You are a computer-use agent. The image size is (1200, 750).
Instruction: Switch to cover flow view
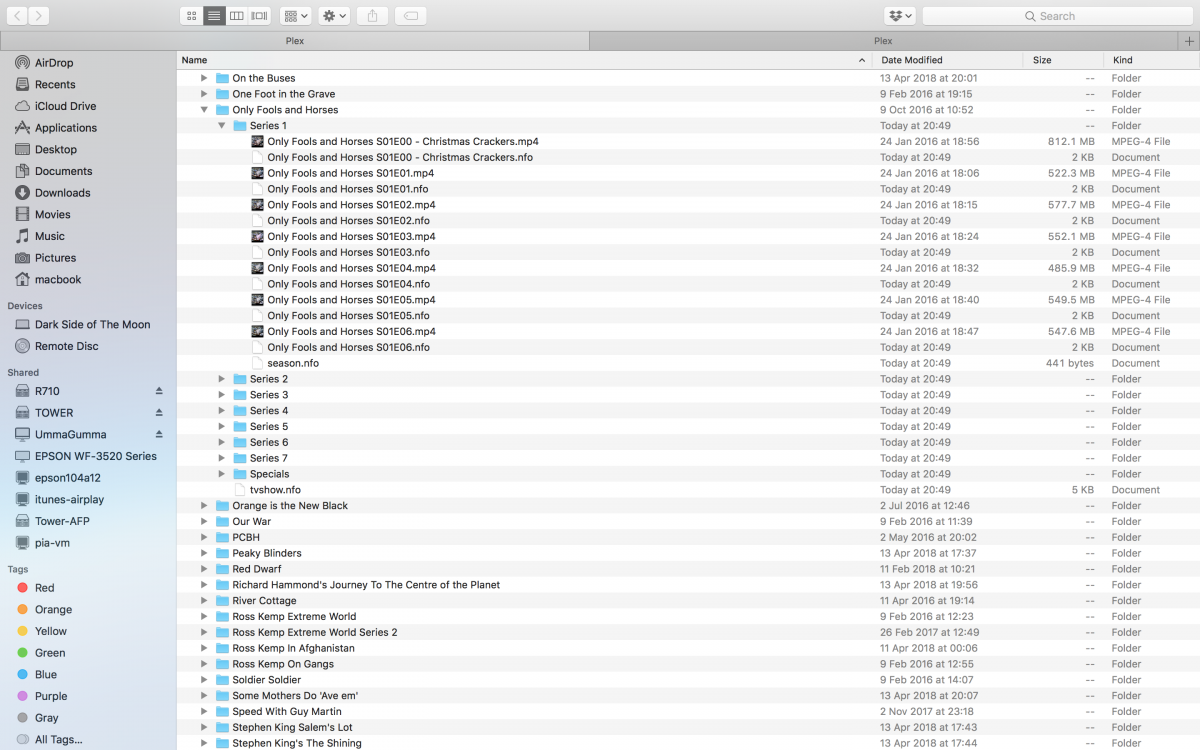click(260, 16)
